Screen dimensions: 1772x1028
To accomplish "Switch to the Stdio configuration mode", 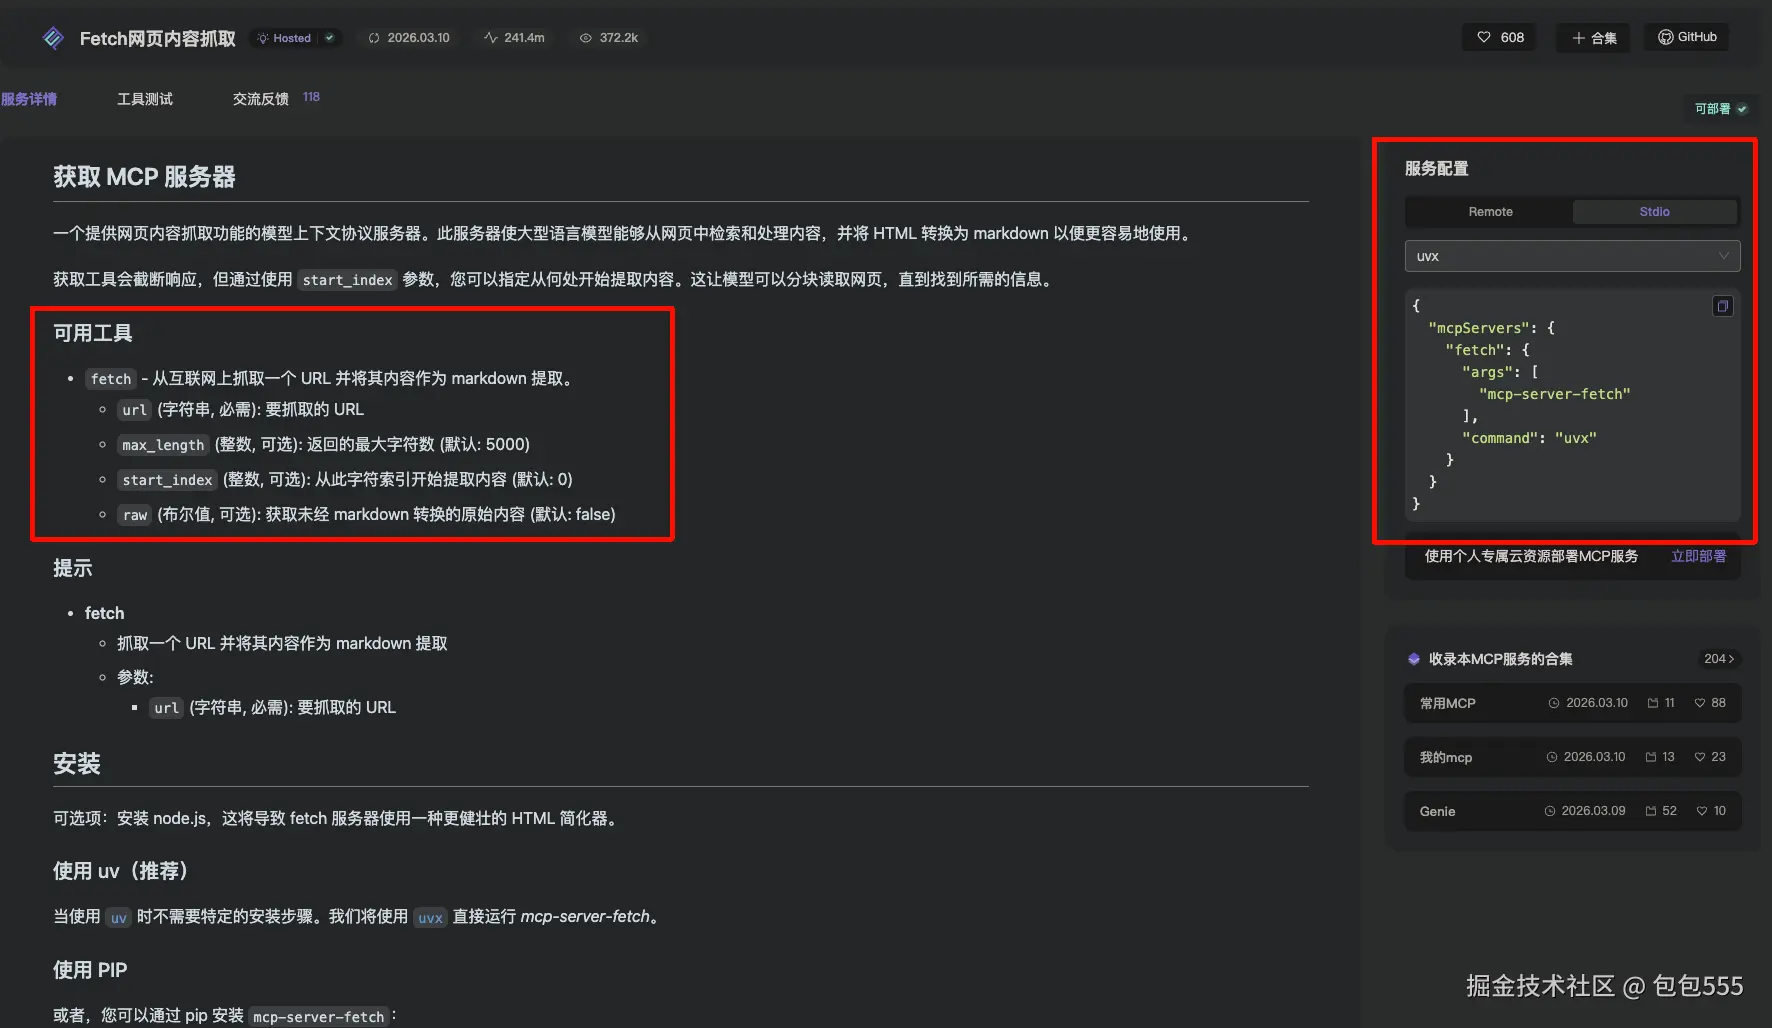I will (1654, 211).
